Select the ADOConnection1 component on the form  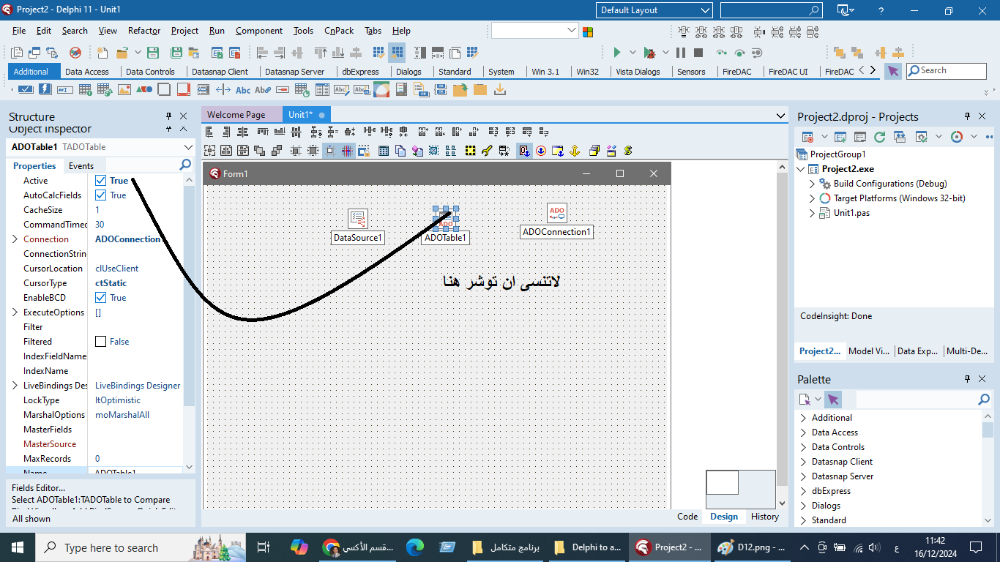557,213
